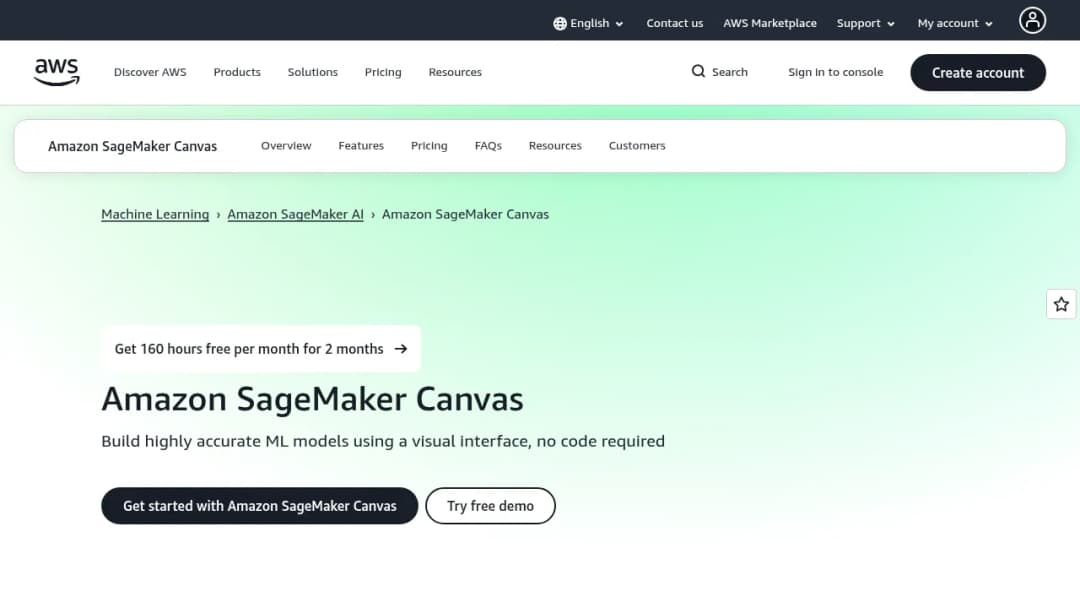This screenshot has width=1080, height=608.
Task: Follow the Amazon SageMaker AI breadcrumb
Action: point(295,214)
